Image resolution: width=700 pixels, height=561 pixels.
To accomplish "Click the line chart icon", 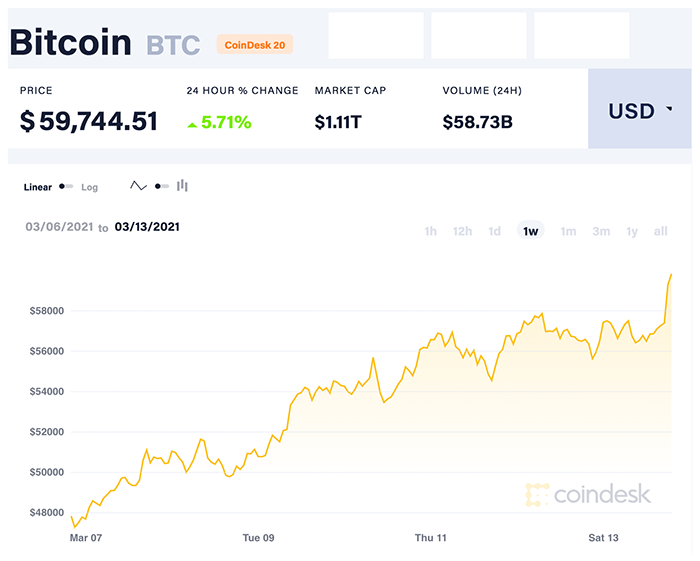I will [x=138, y=186].
